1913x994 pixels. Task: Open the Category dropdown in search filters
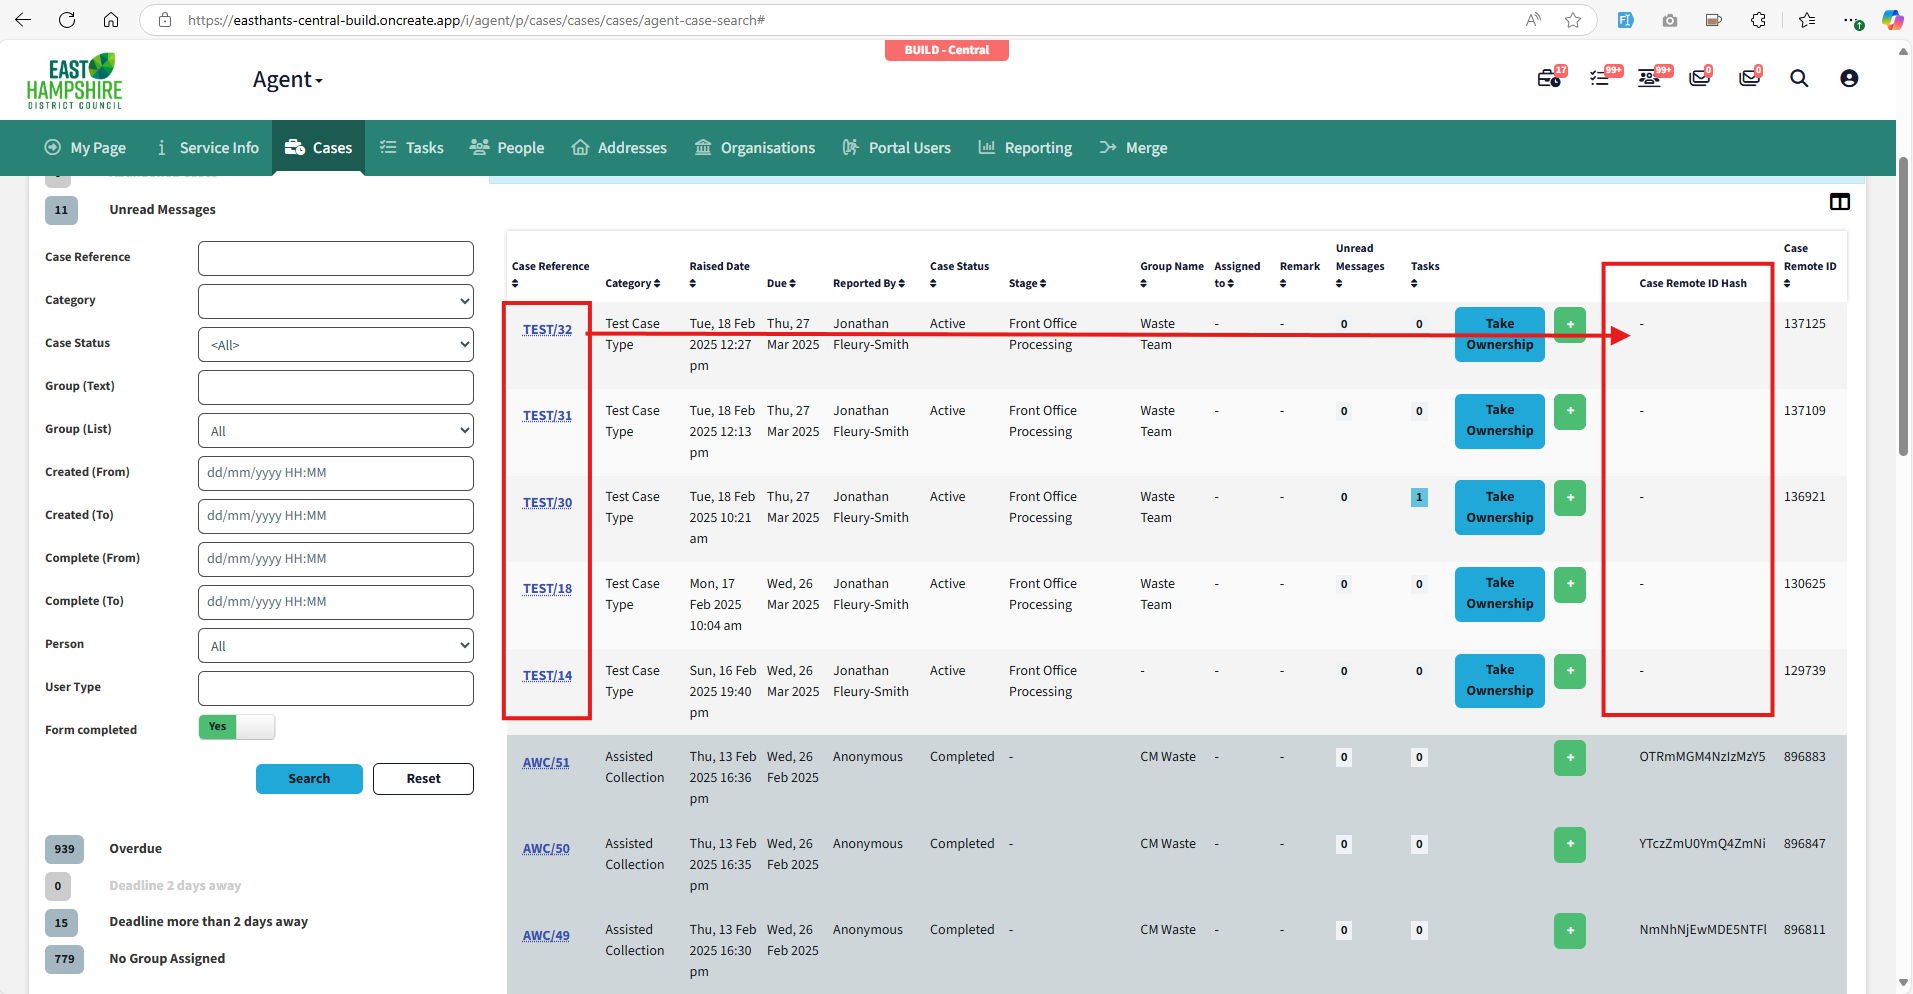pos(336,301)
